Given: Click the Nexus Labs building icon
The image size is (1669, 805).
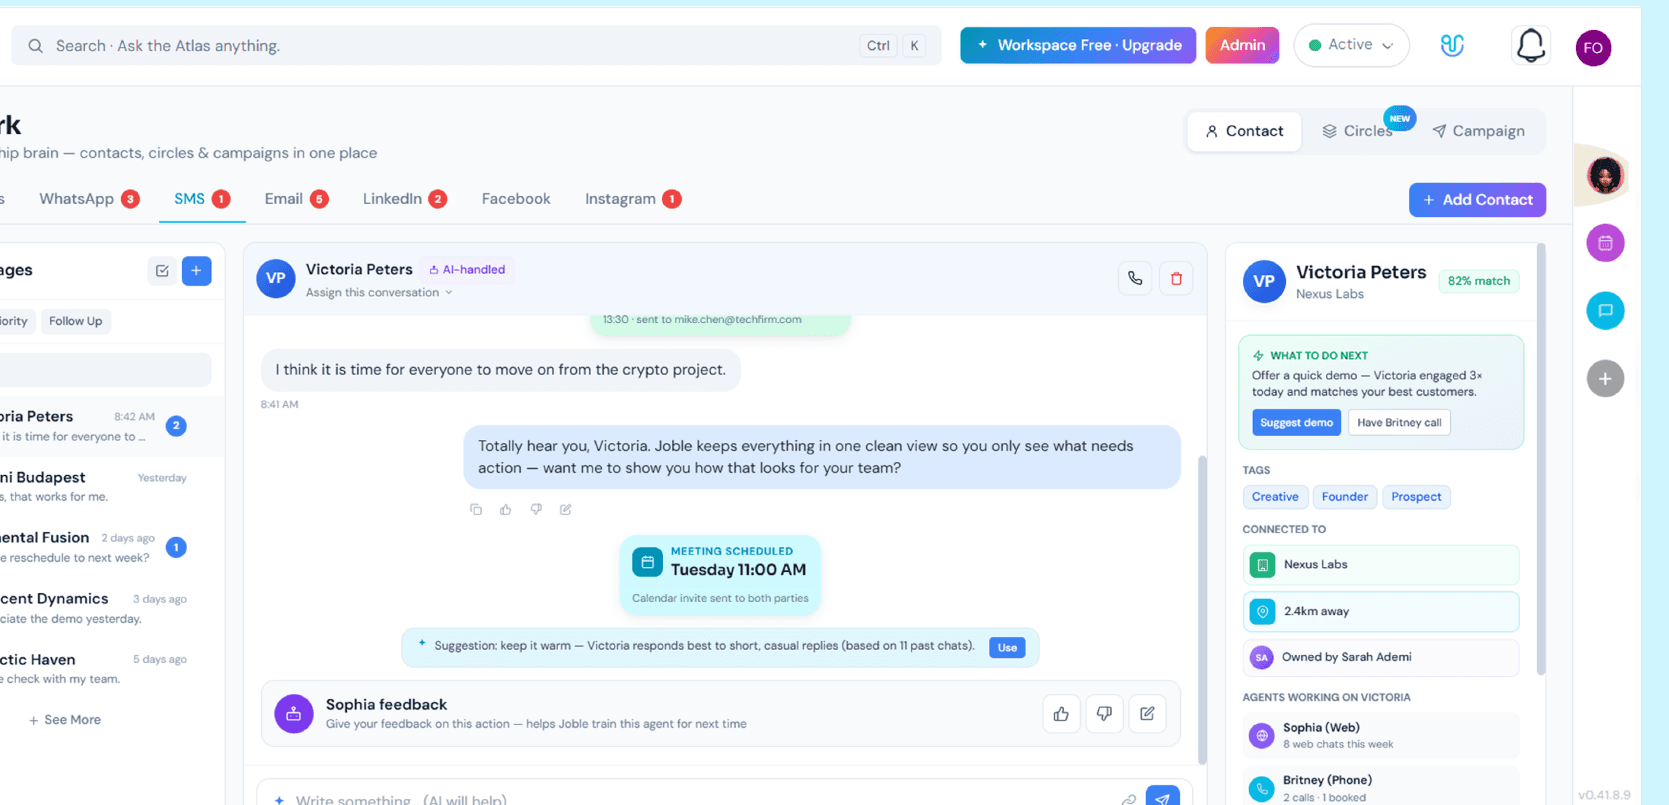Looking at the screenshot, I should coord(1262,565).
